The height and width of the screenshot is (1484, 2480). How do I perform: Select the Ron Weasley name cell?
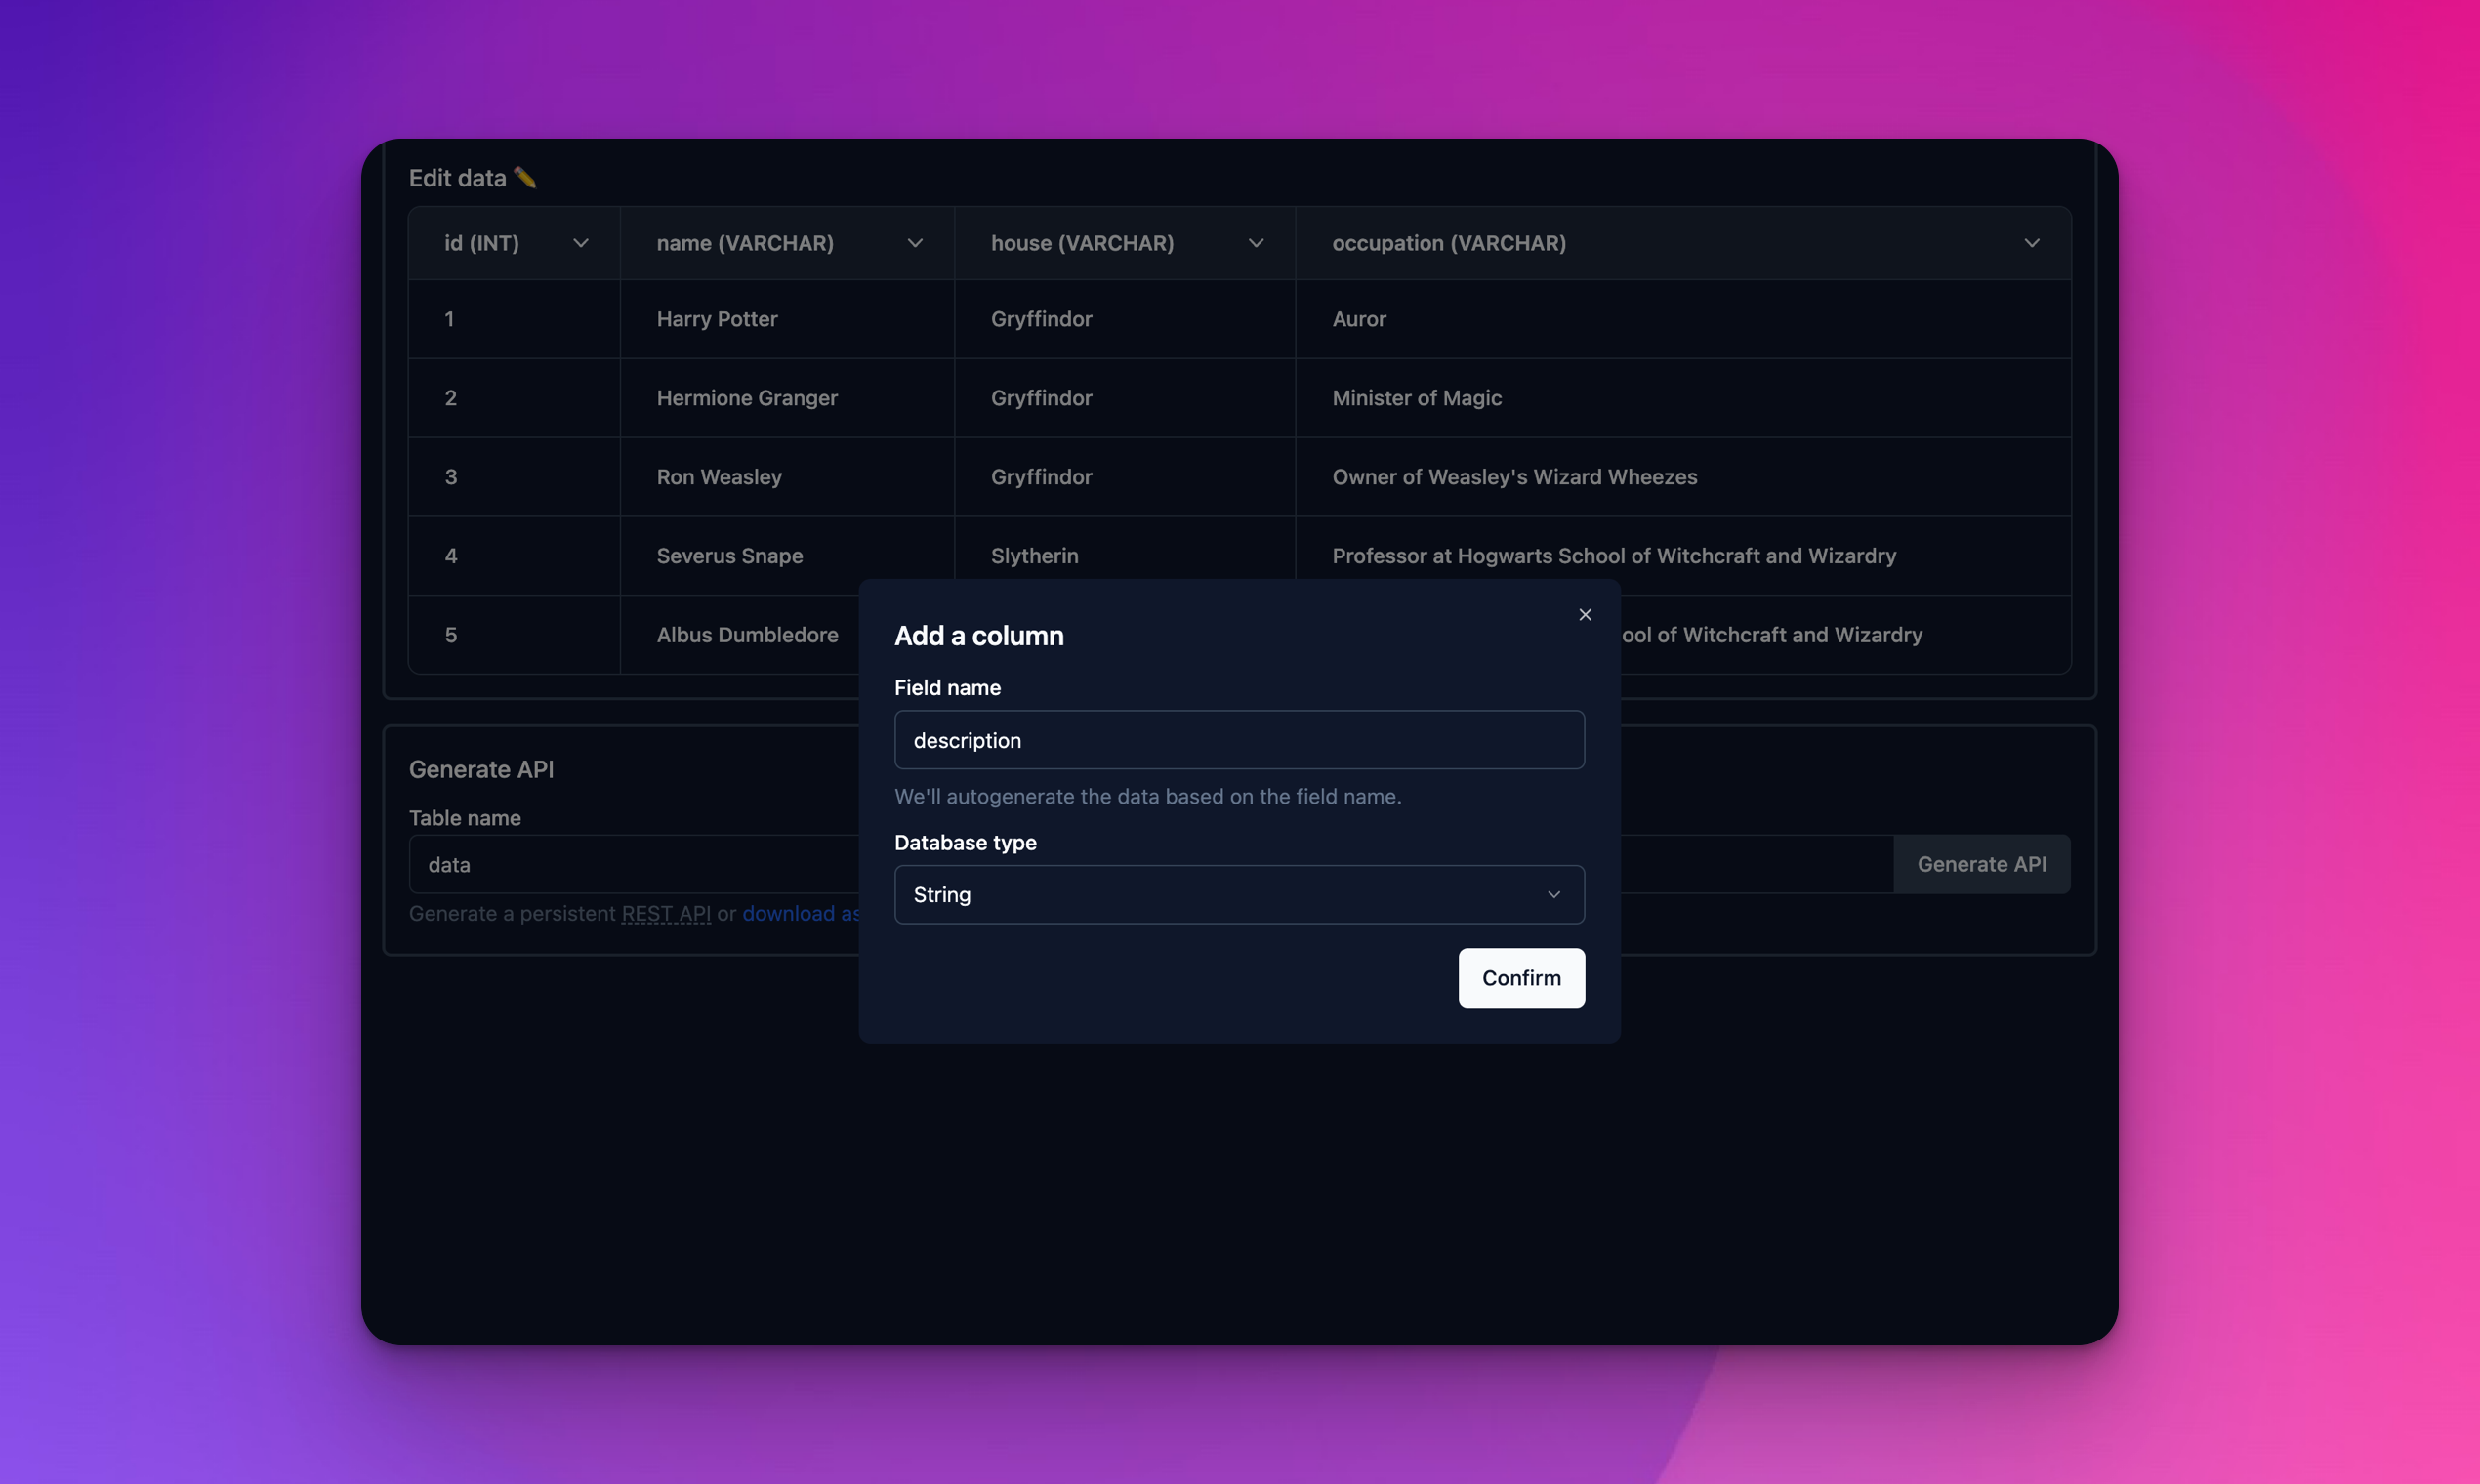[787, 477]
